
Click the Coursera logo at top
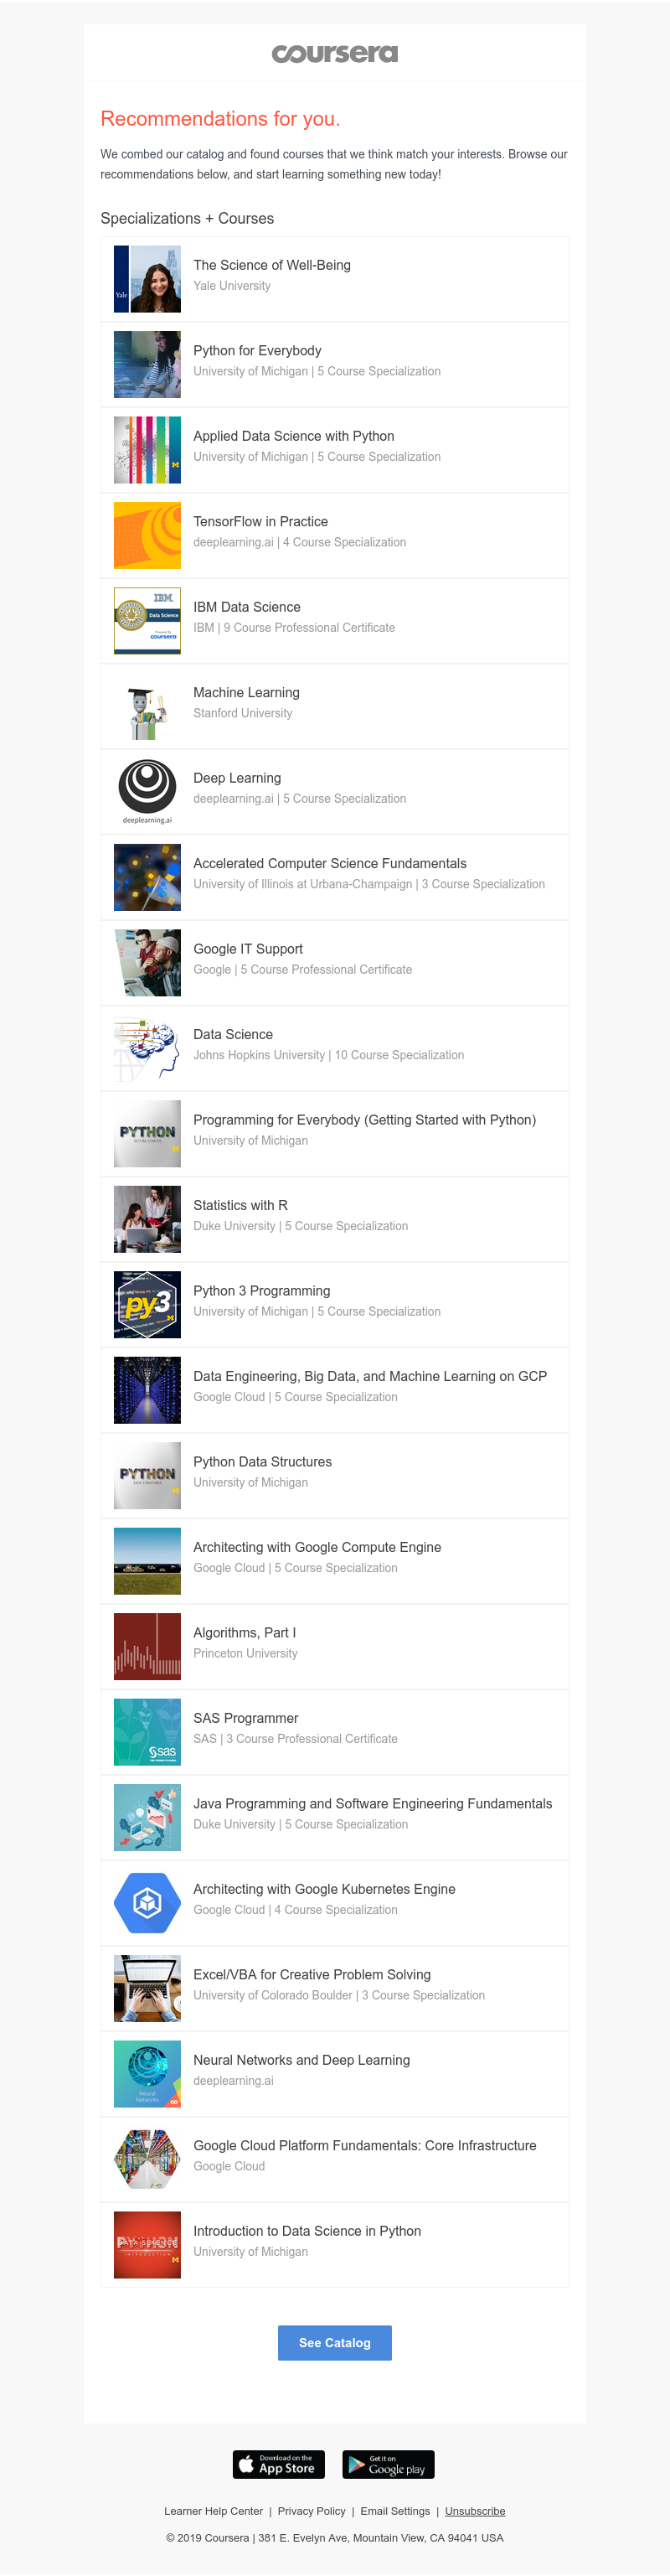click(x=334, y=53)
